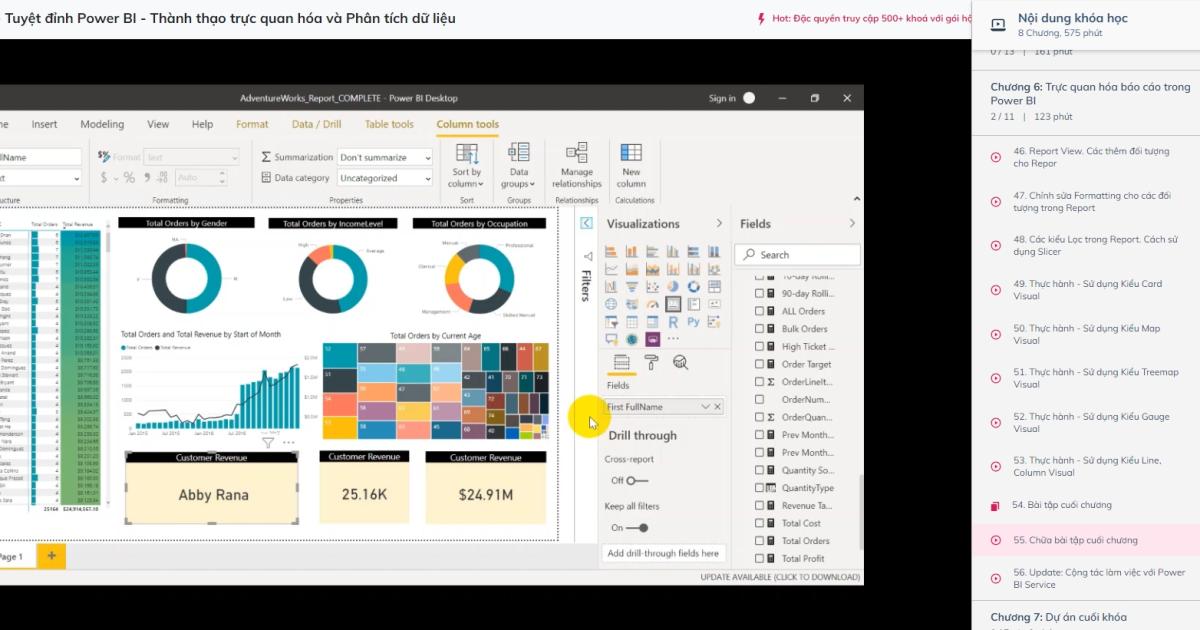Open the Data / Drill tab
This screenshot has height=630, width=1200.
316,124
